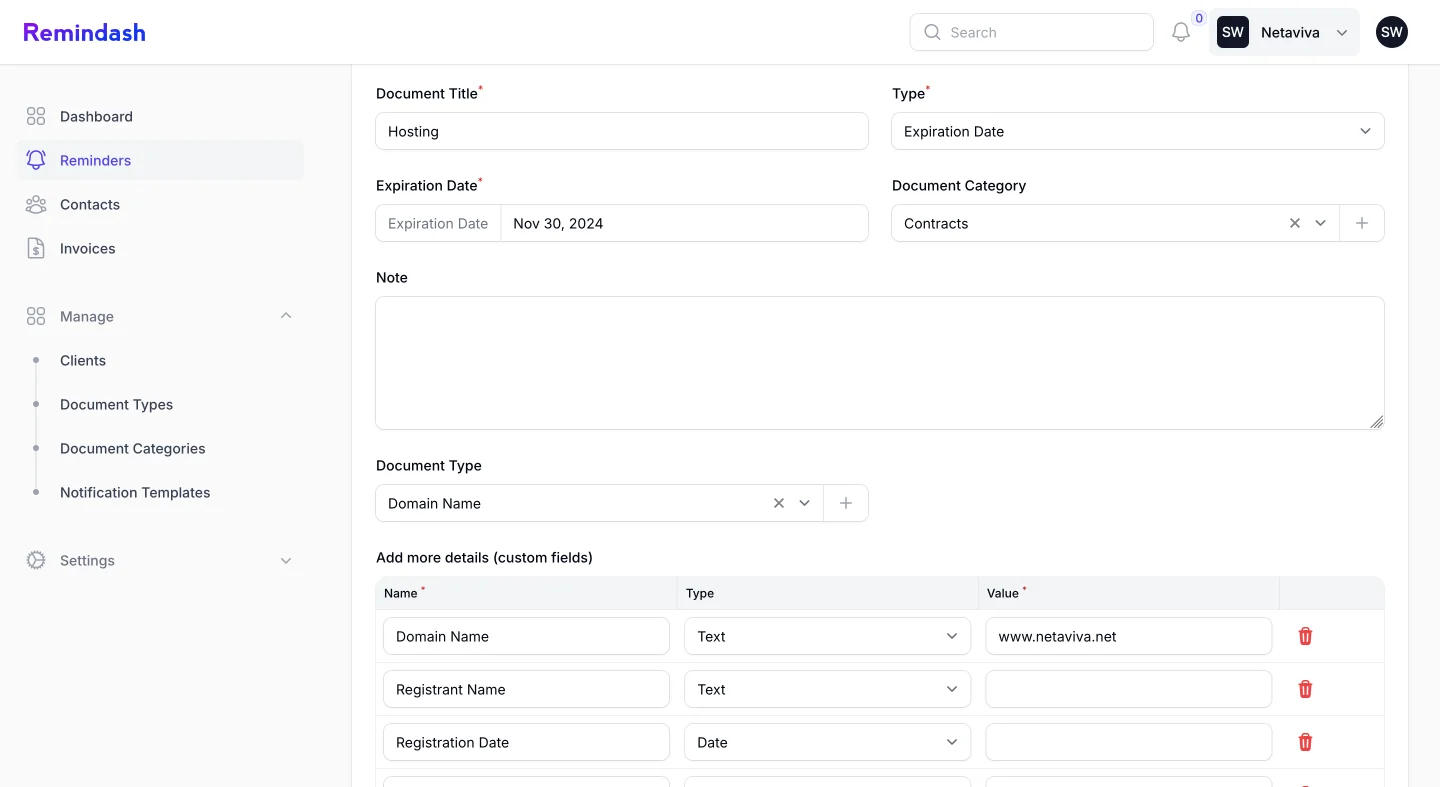Add a new document type with plus
The image size is (1440, 787).
[846, 503]
